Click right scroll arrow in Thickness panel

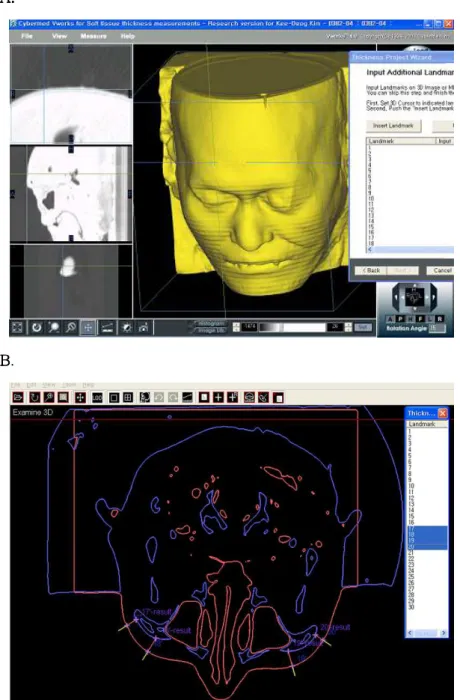(x=443, y=633)
